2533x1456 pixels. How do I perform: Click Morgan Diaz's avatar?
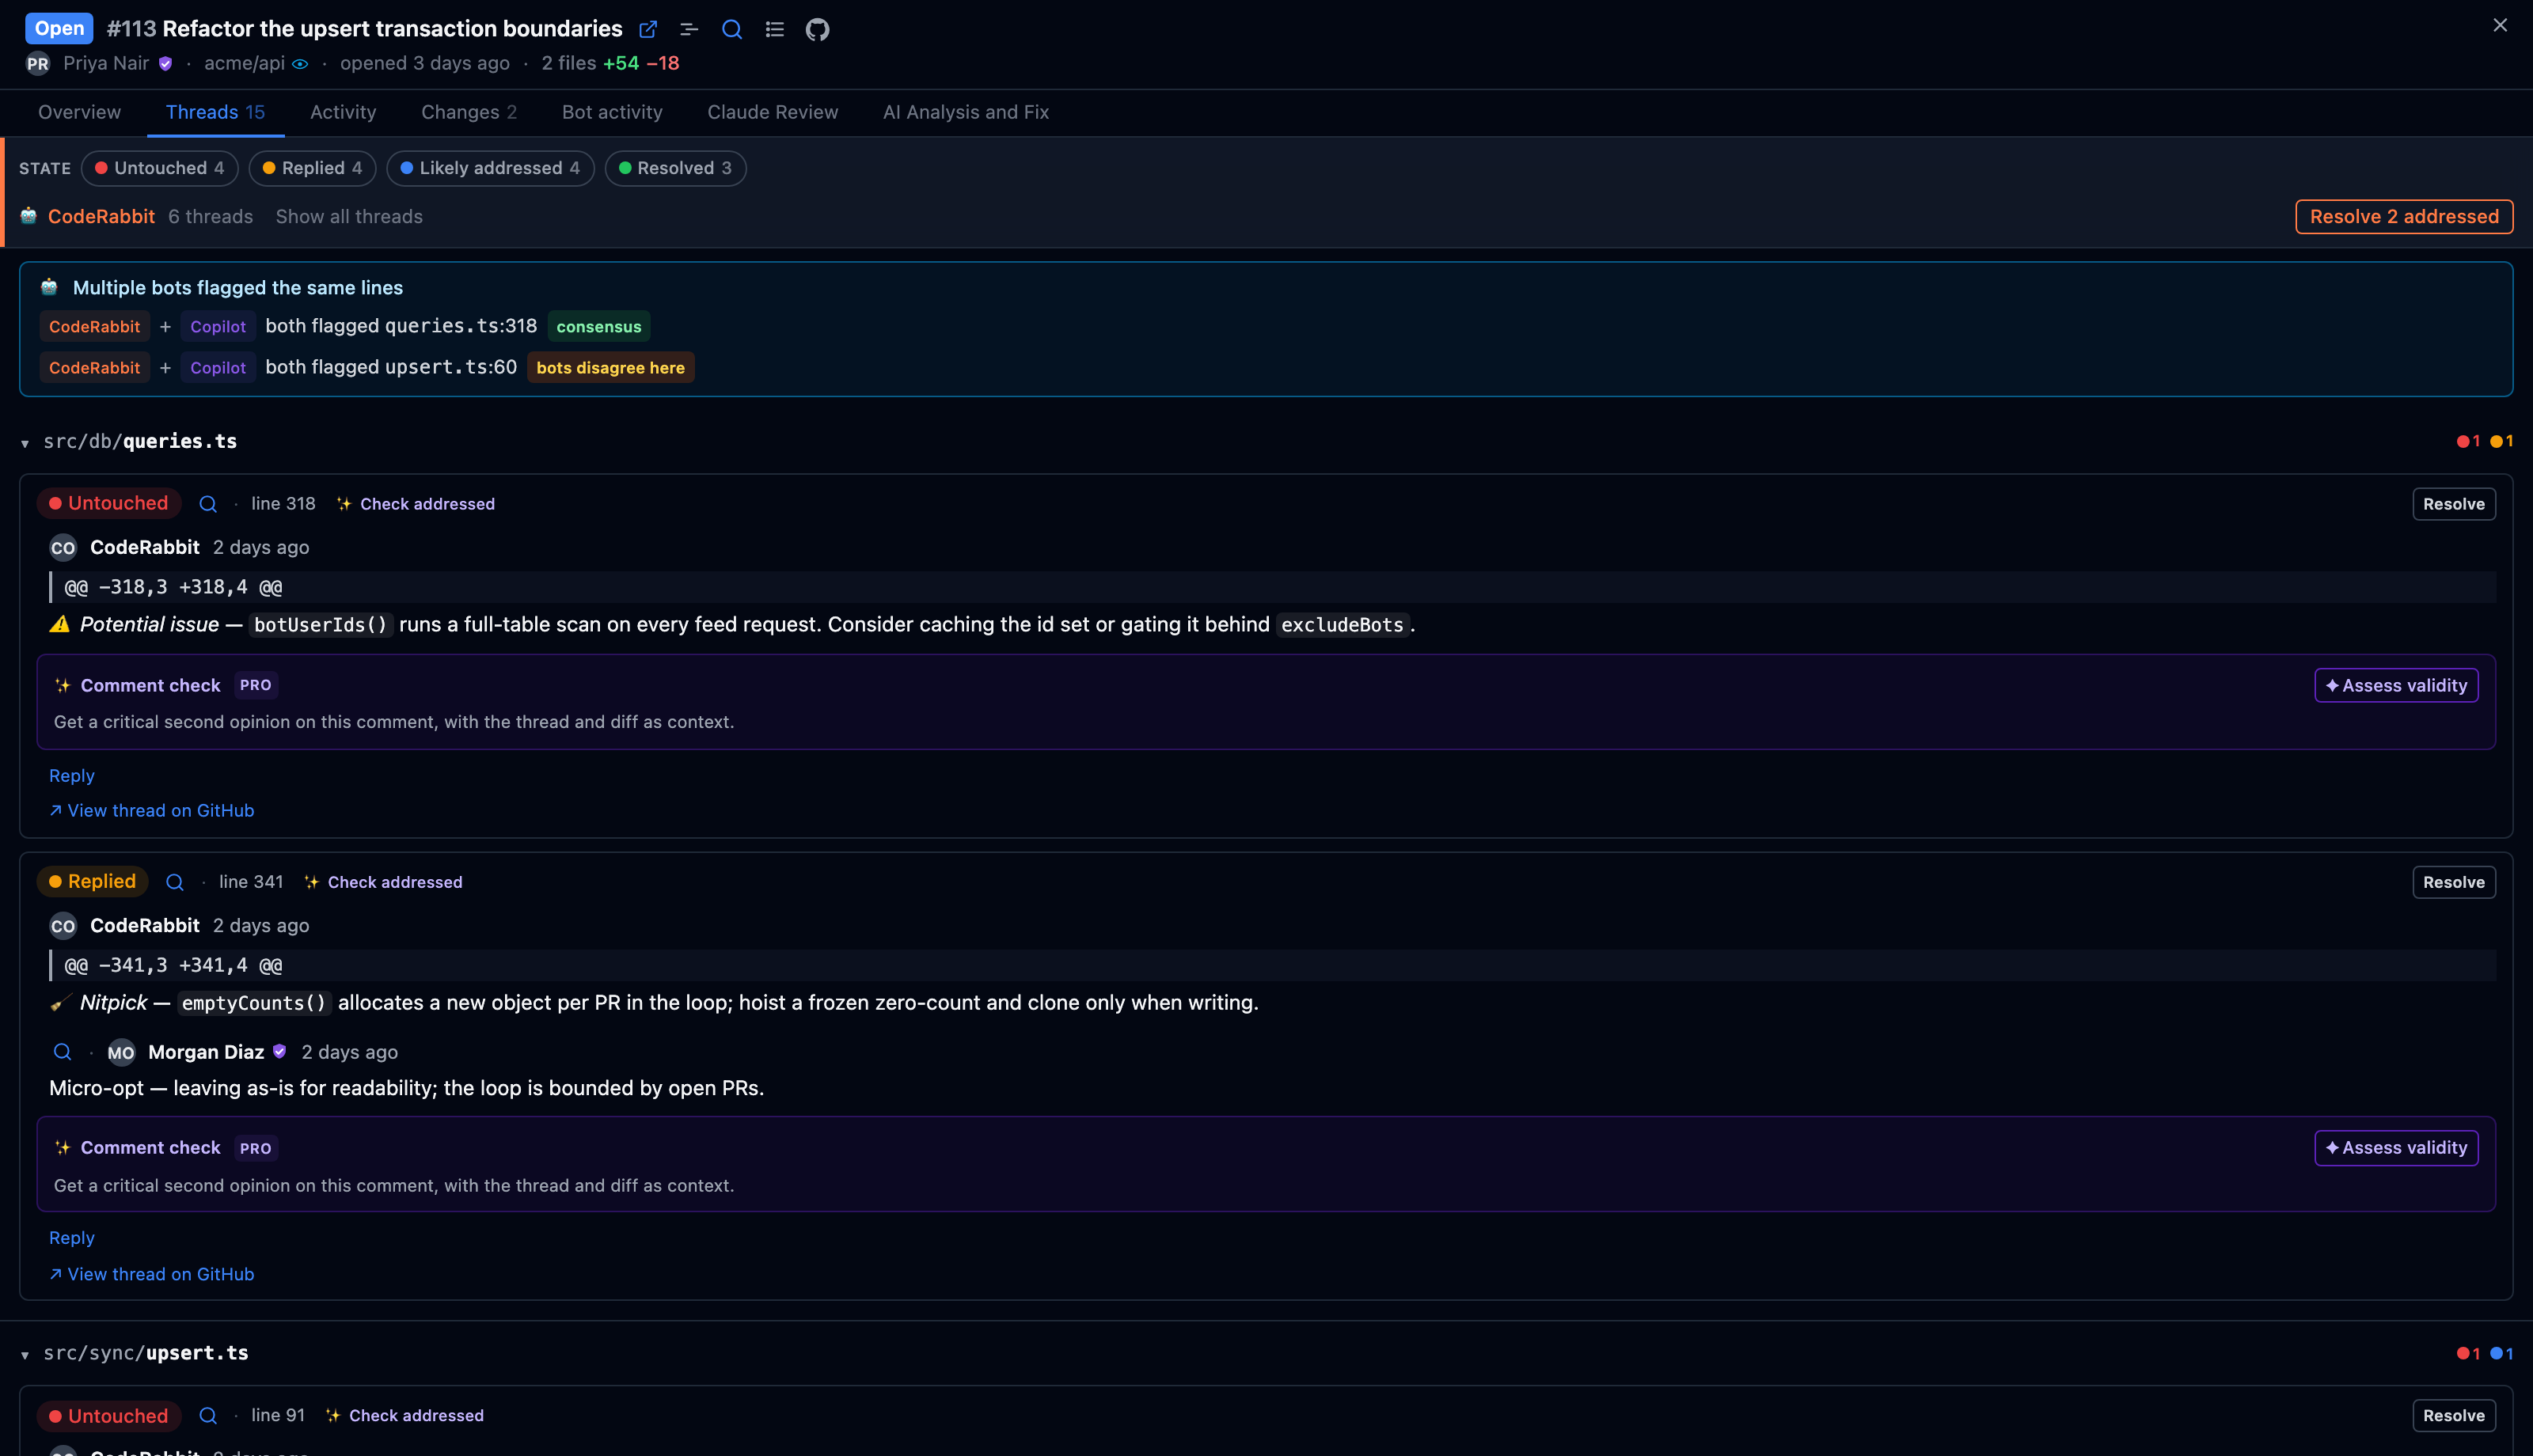121,1053
